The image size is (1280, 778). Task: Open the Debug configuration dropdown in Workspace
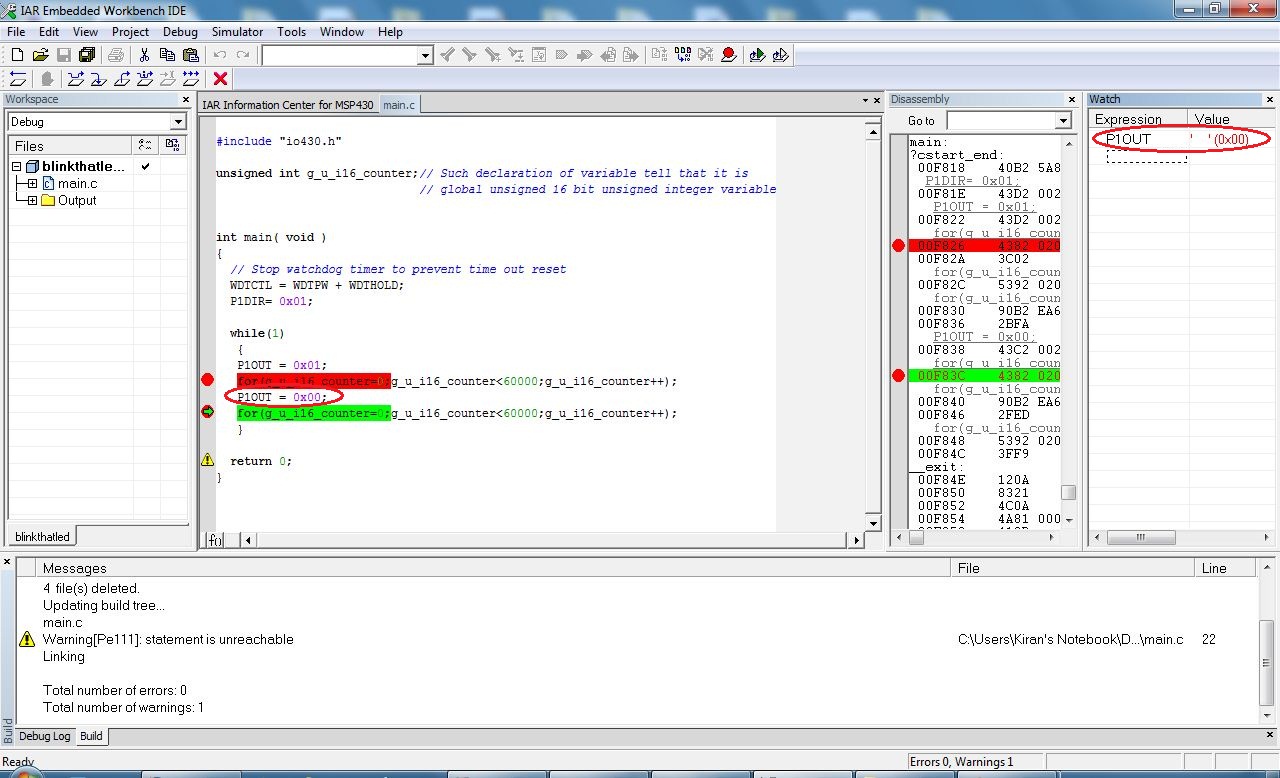click(178, 122)
